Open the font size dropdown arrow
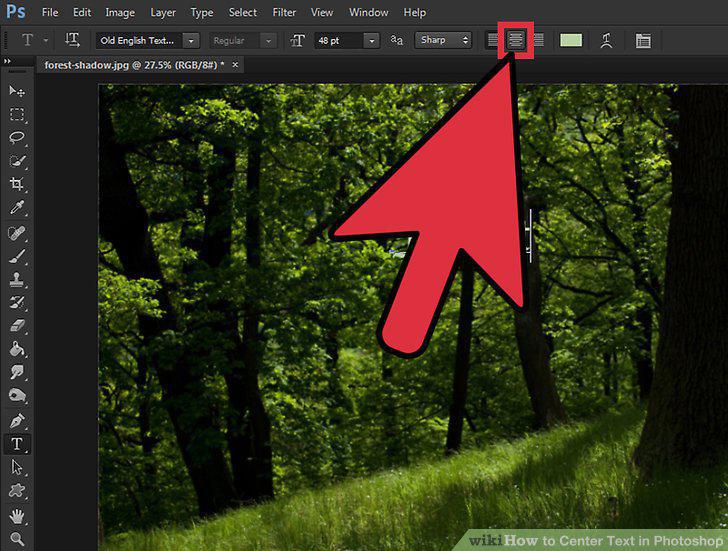The height and width of the screenshot is (551, 728). [371, 41]
